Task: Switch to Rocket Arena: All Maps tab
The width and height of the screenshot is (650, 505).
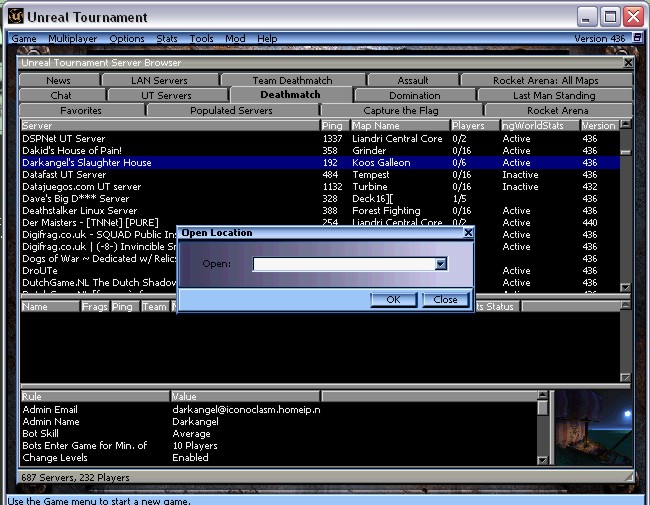Action: [546, 80]
